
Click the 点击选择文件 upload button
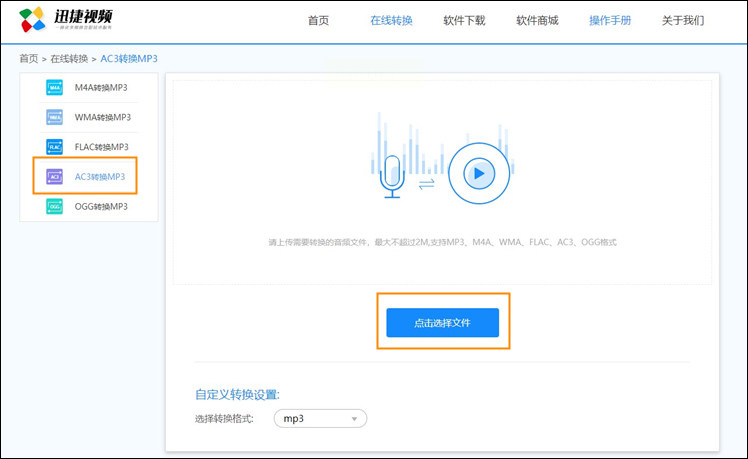443,323
